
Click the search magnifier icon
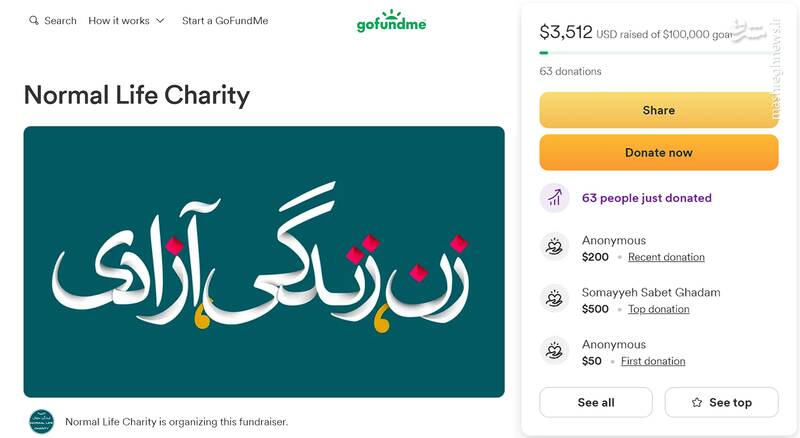coord(34,21)
